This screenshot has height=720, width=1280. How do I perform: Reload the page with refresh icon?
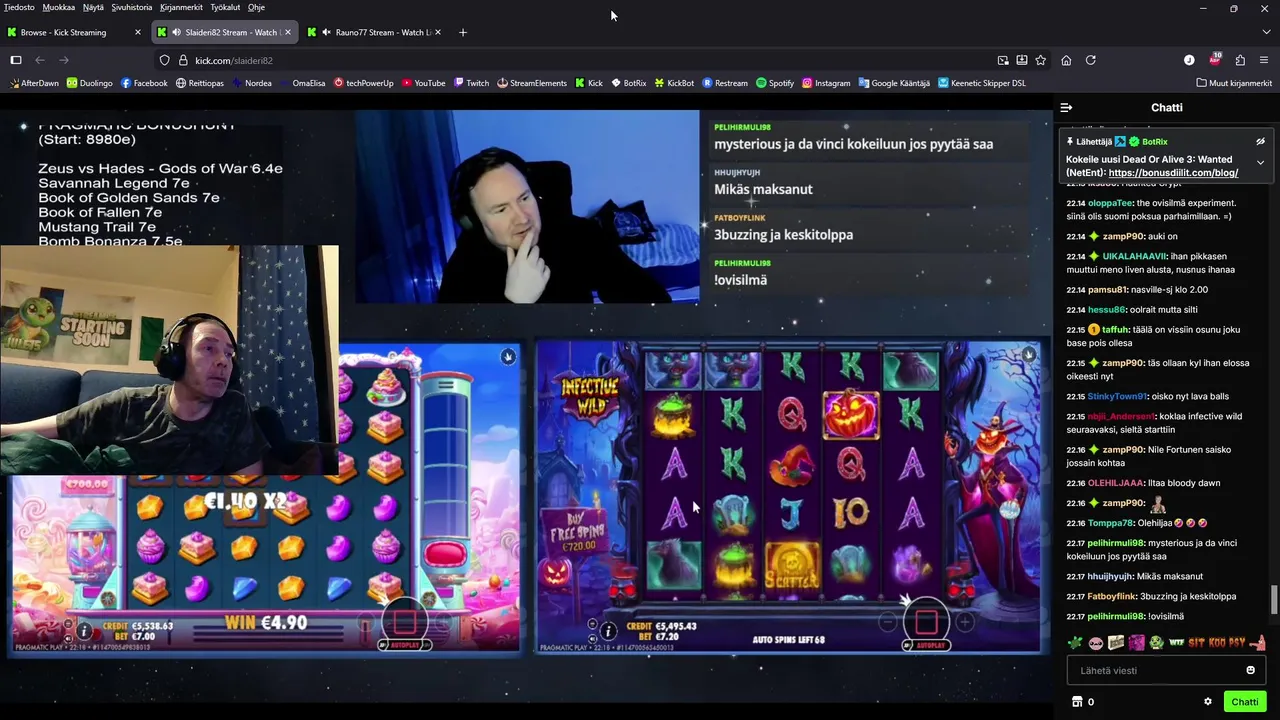point(1091,60)
